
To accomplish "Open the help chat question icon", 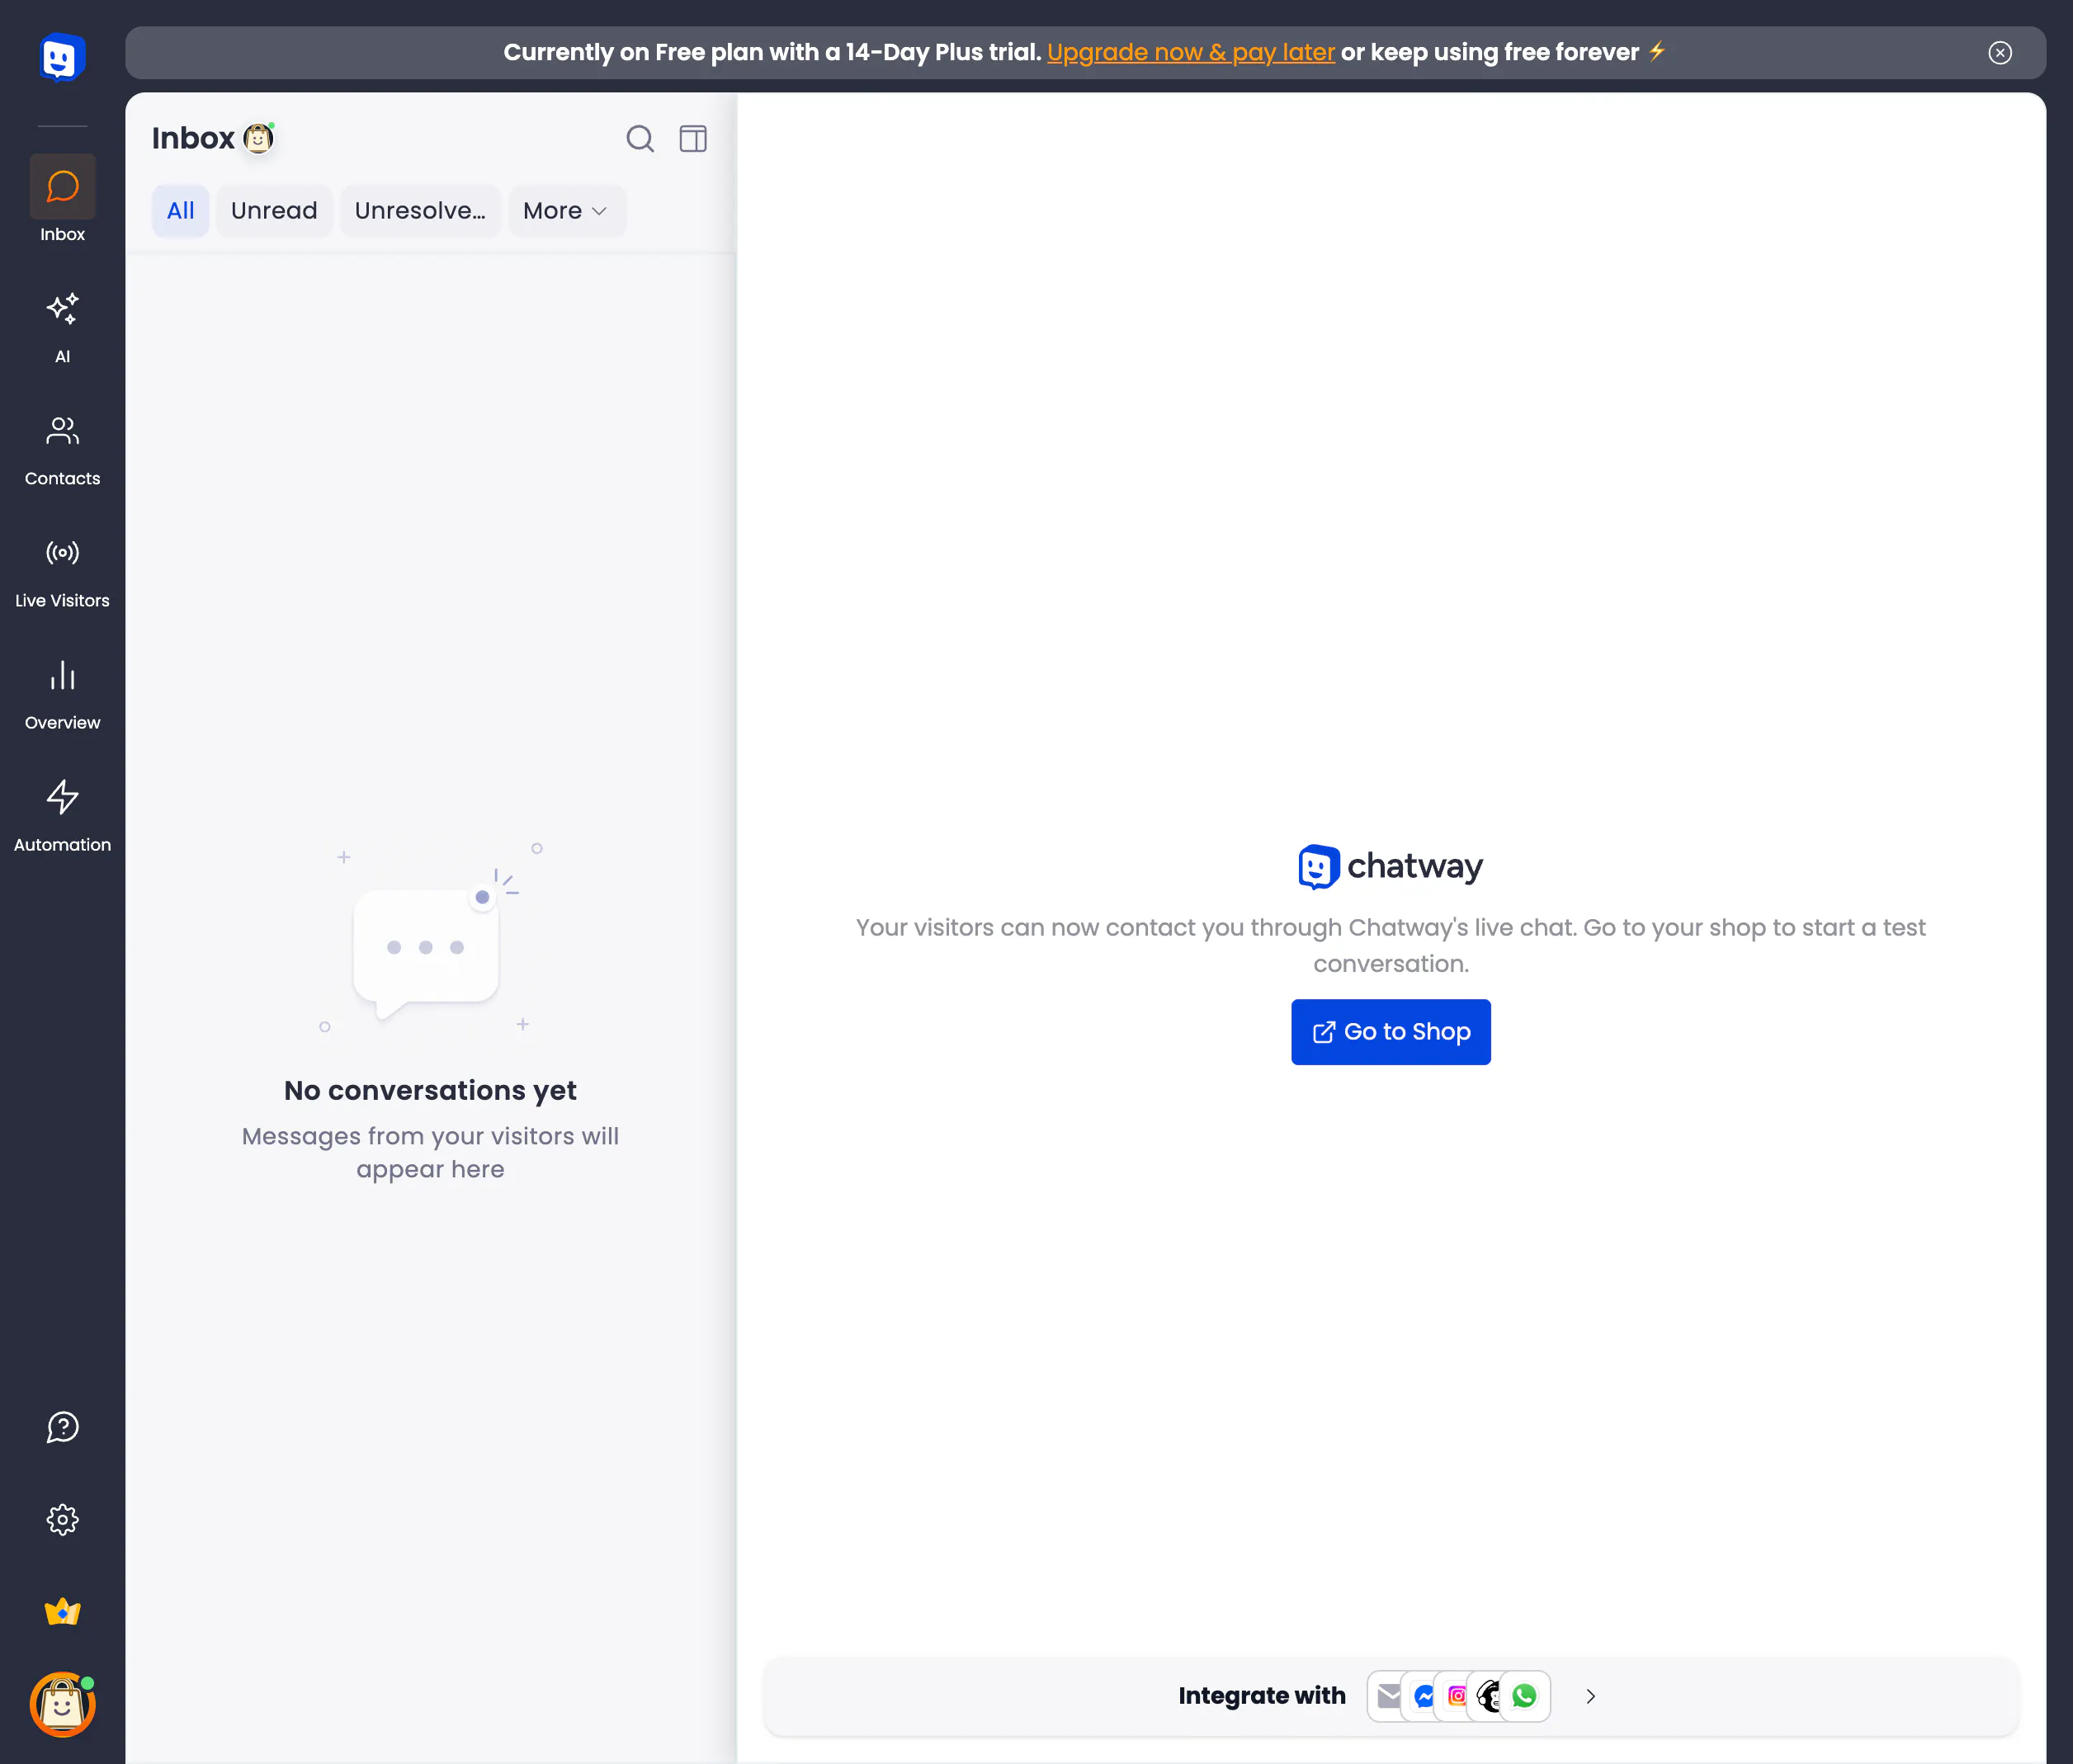I will (62, 1427).
